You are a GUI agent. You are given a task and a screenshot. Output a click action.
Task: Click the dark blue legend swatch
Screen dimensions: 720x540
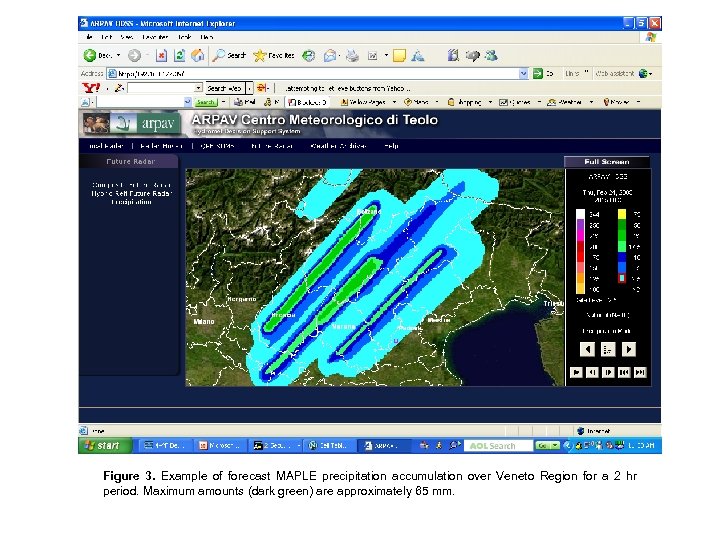622,257
